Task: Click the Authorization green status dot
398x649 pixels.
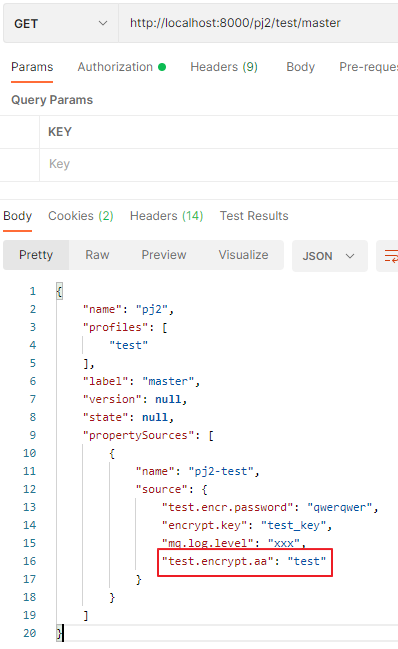Action: click(x=162, y=67)
